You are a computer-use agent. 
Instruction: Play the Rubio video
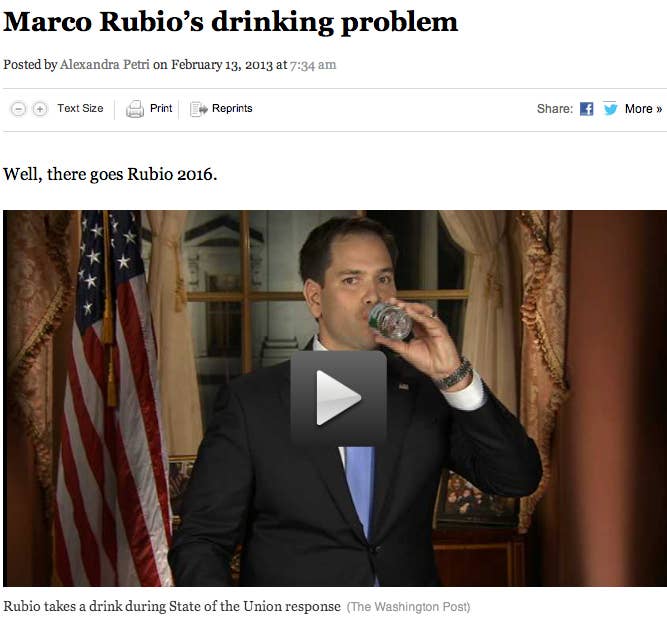click(x=339, y=398)
